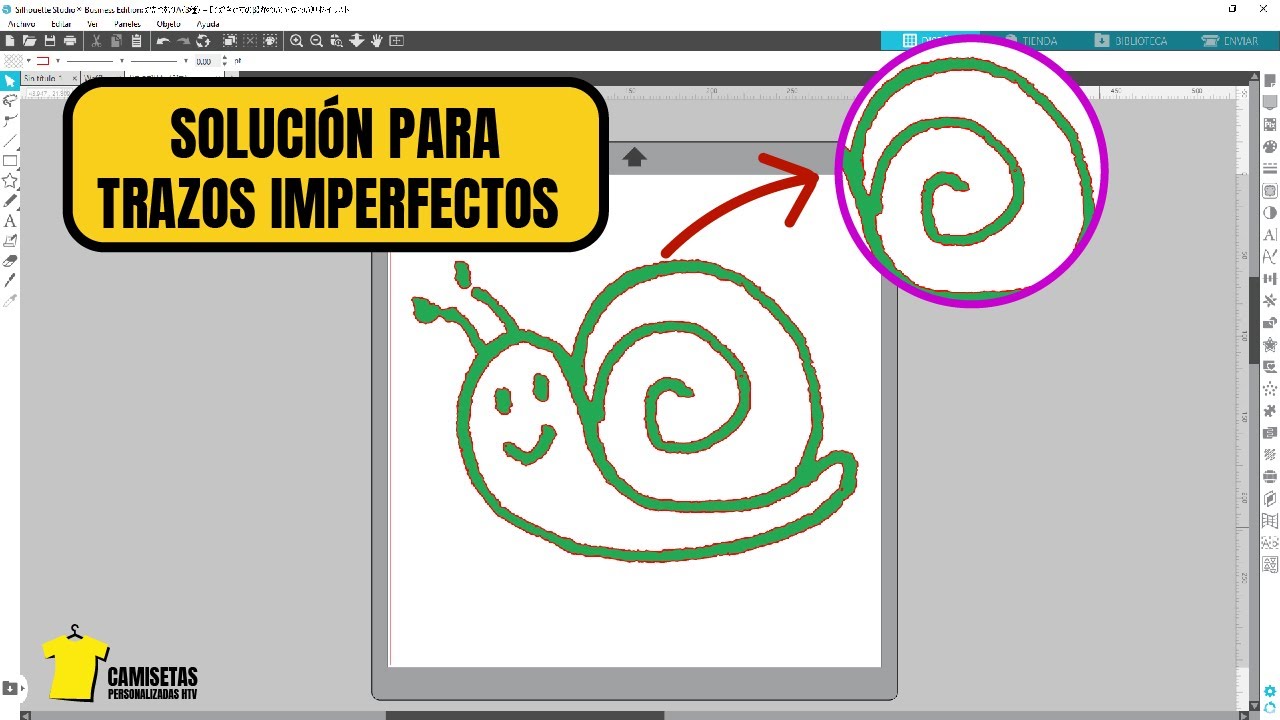Save the document with the floppy icon
The height and width of the screenshot is (720, 1280).
[x=49, y=41]
